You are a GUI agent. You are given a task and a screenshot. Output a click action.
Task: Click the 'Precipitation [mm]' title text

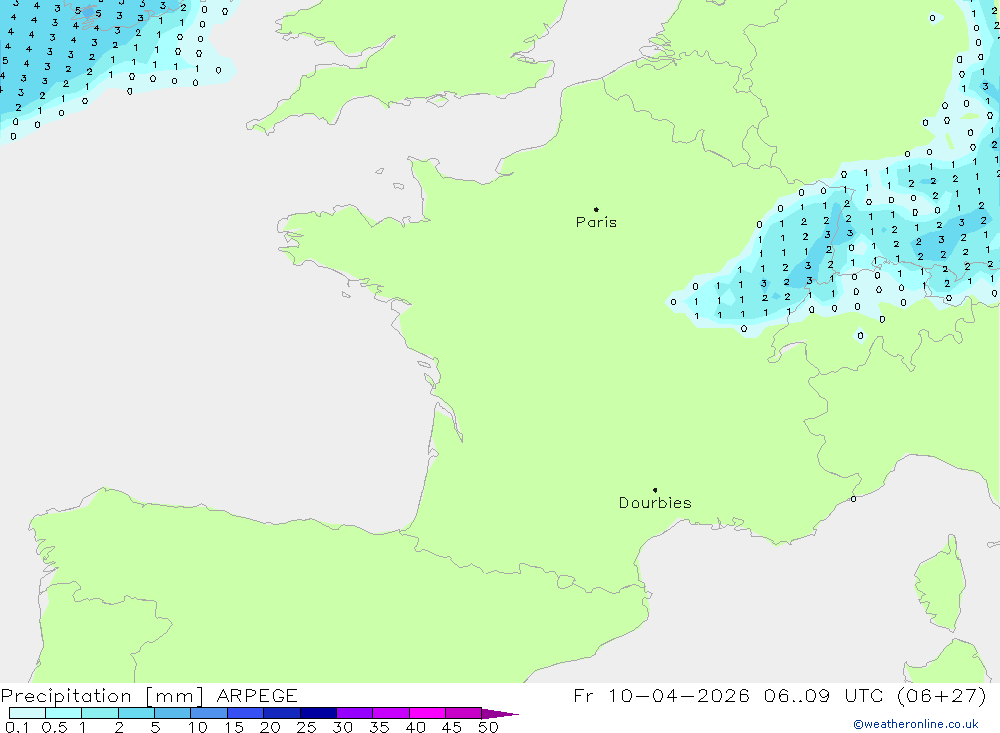click(x=102, y=695)
